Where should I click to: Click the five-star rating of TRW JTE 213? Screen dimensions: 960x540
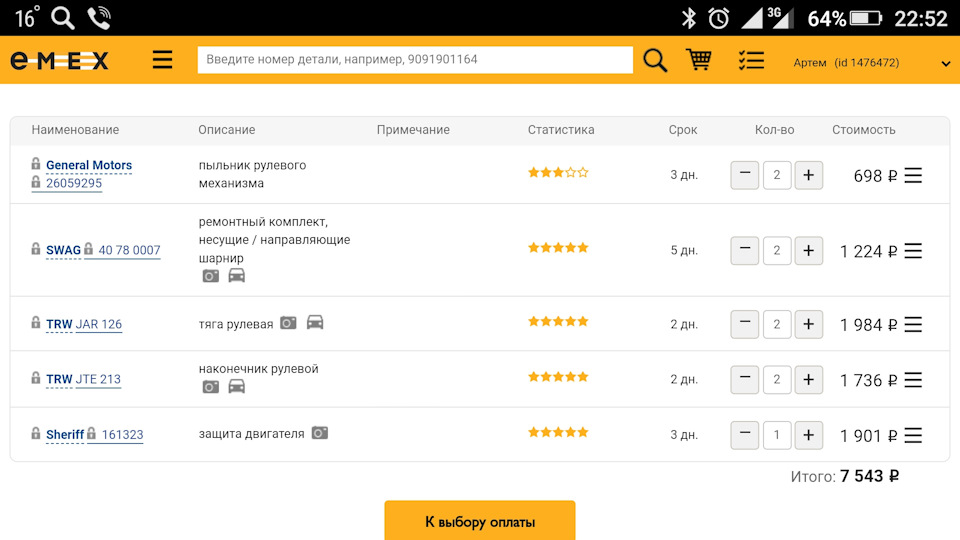pos(558,377)
